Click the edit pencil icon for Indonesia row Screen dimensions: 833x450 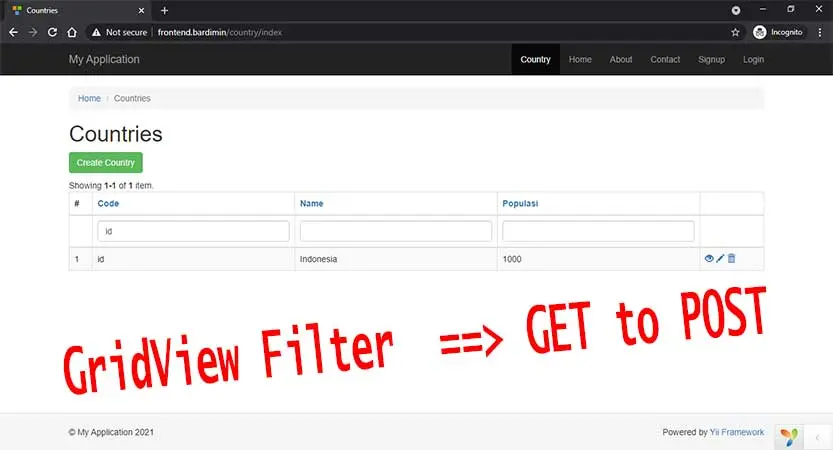(x=720, y=259)
